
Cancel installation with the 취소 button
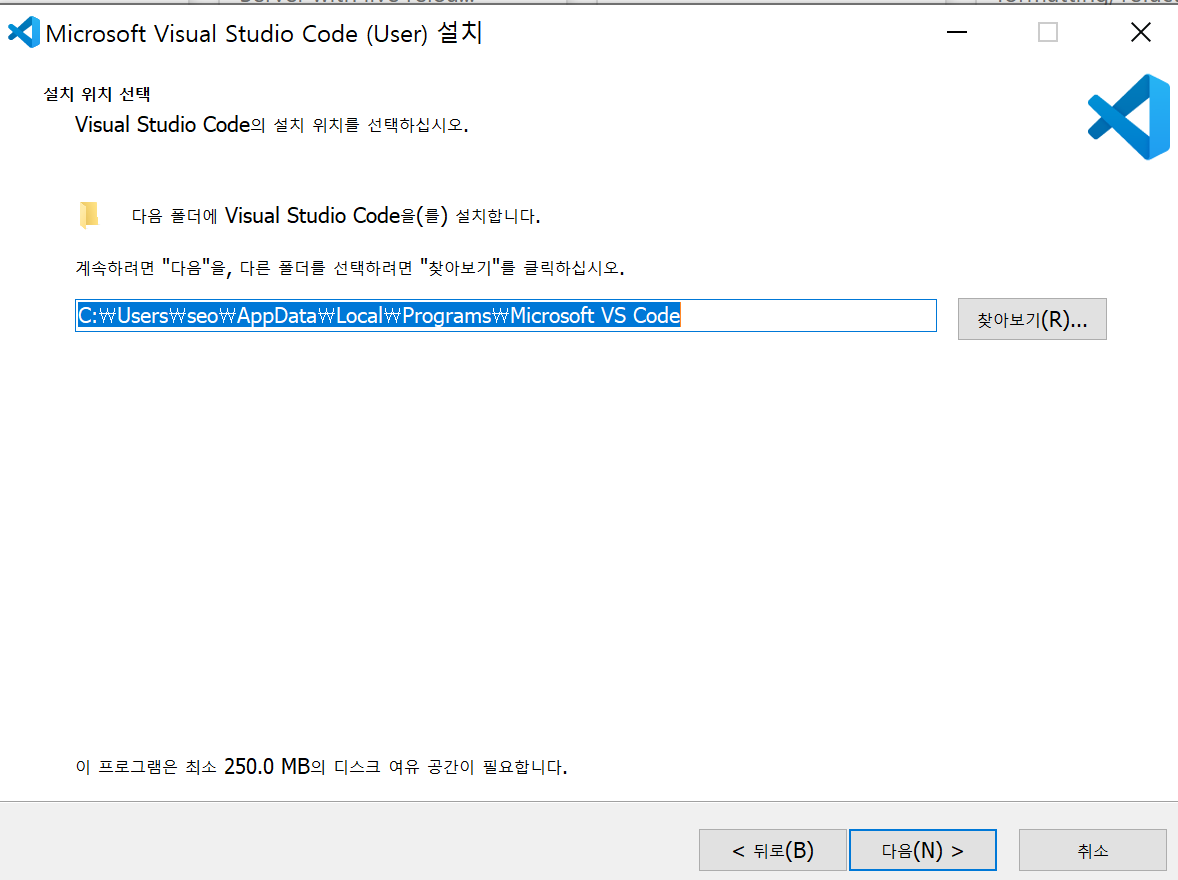[x=1092, y=849]
